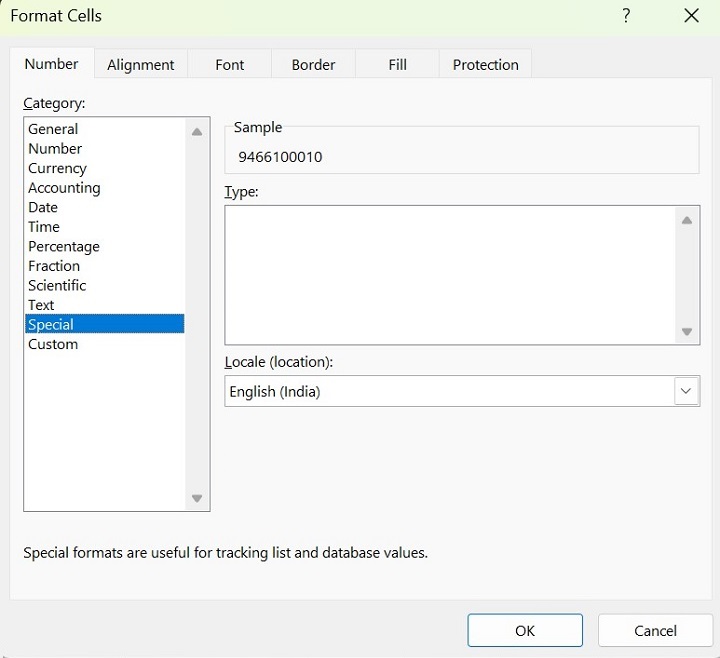Open the English (India) locale combo box

[449, 391]
